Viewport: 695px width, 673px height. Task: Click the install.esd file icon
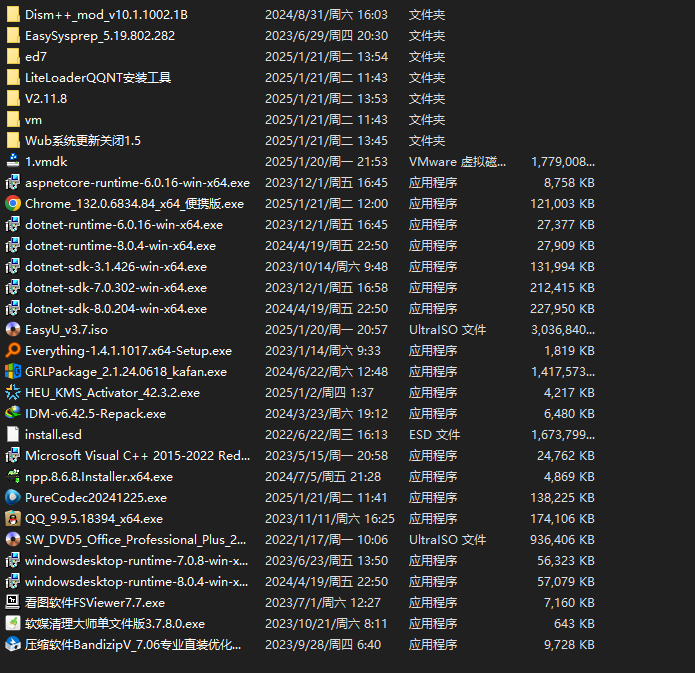coord(13,434)
